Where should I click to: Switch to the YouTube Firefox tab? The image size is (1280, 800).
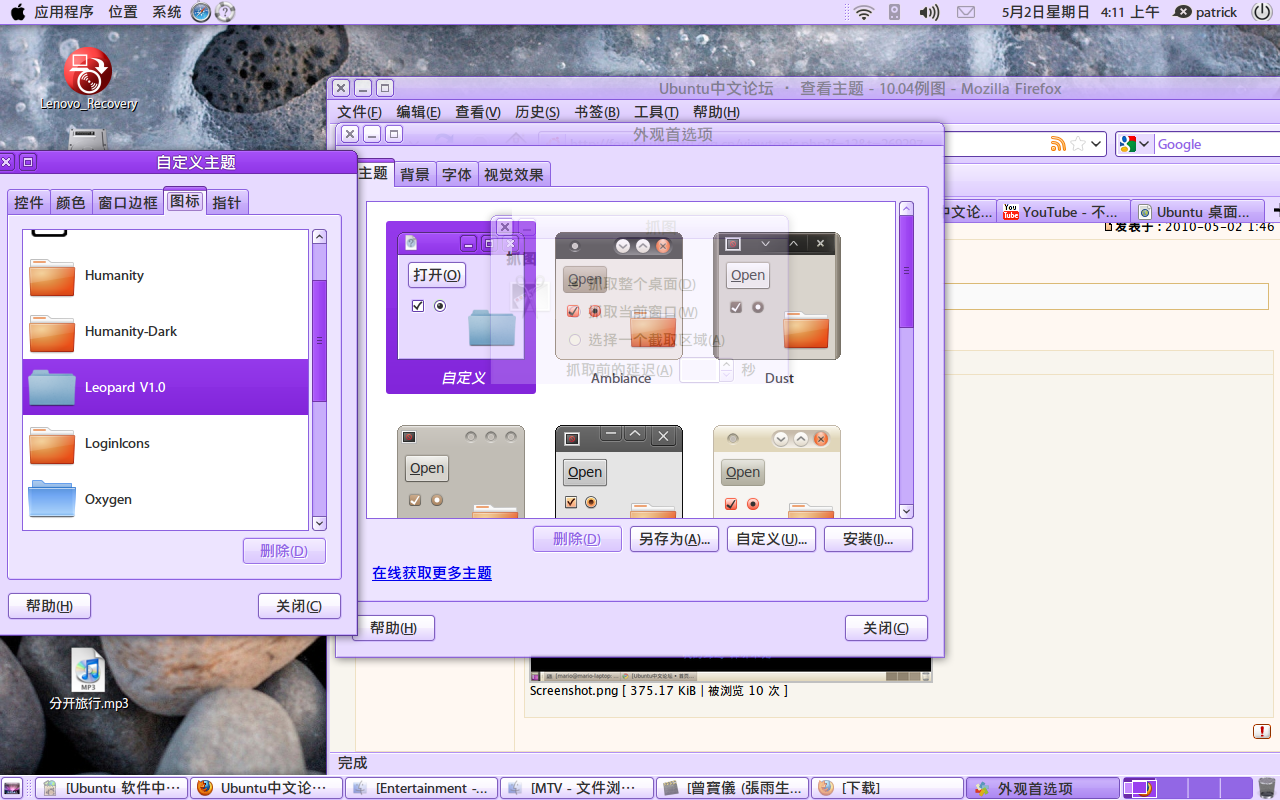[1063, 212]
